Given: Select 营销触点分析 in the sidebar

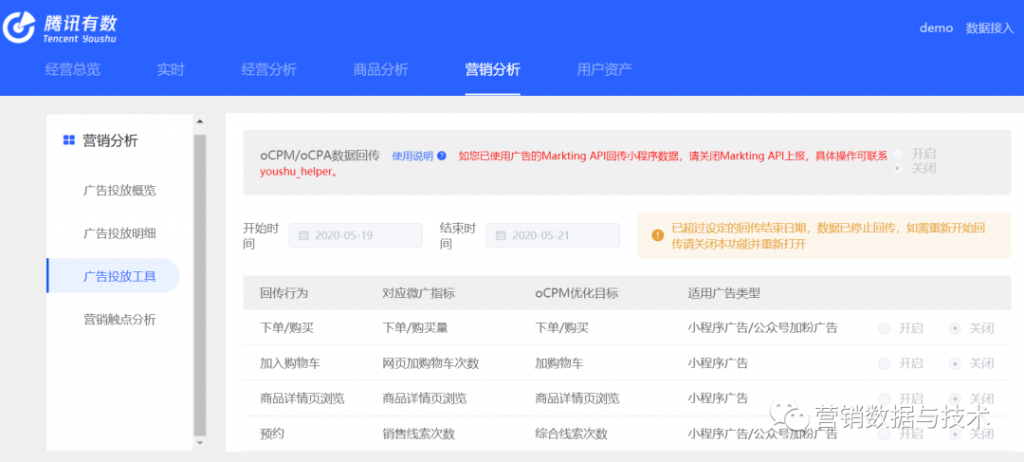Looking at the screenshot, I should click(119, 320).
